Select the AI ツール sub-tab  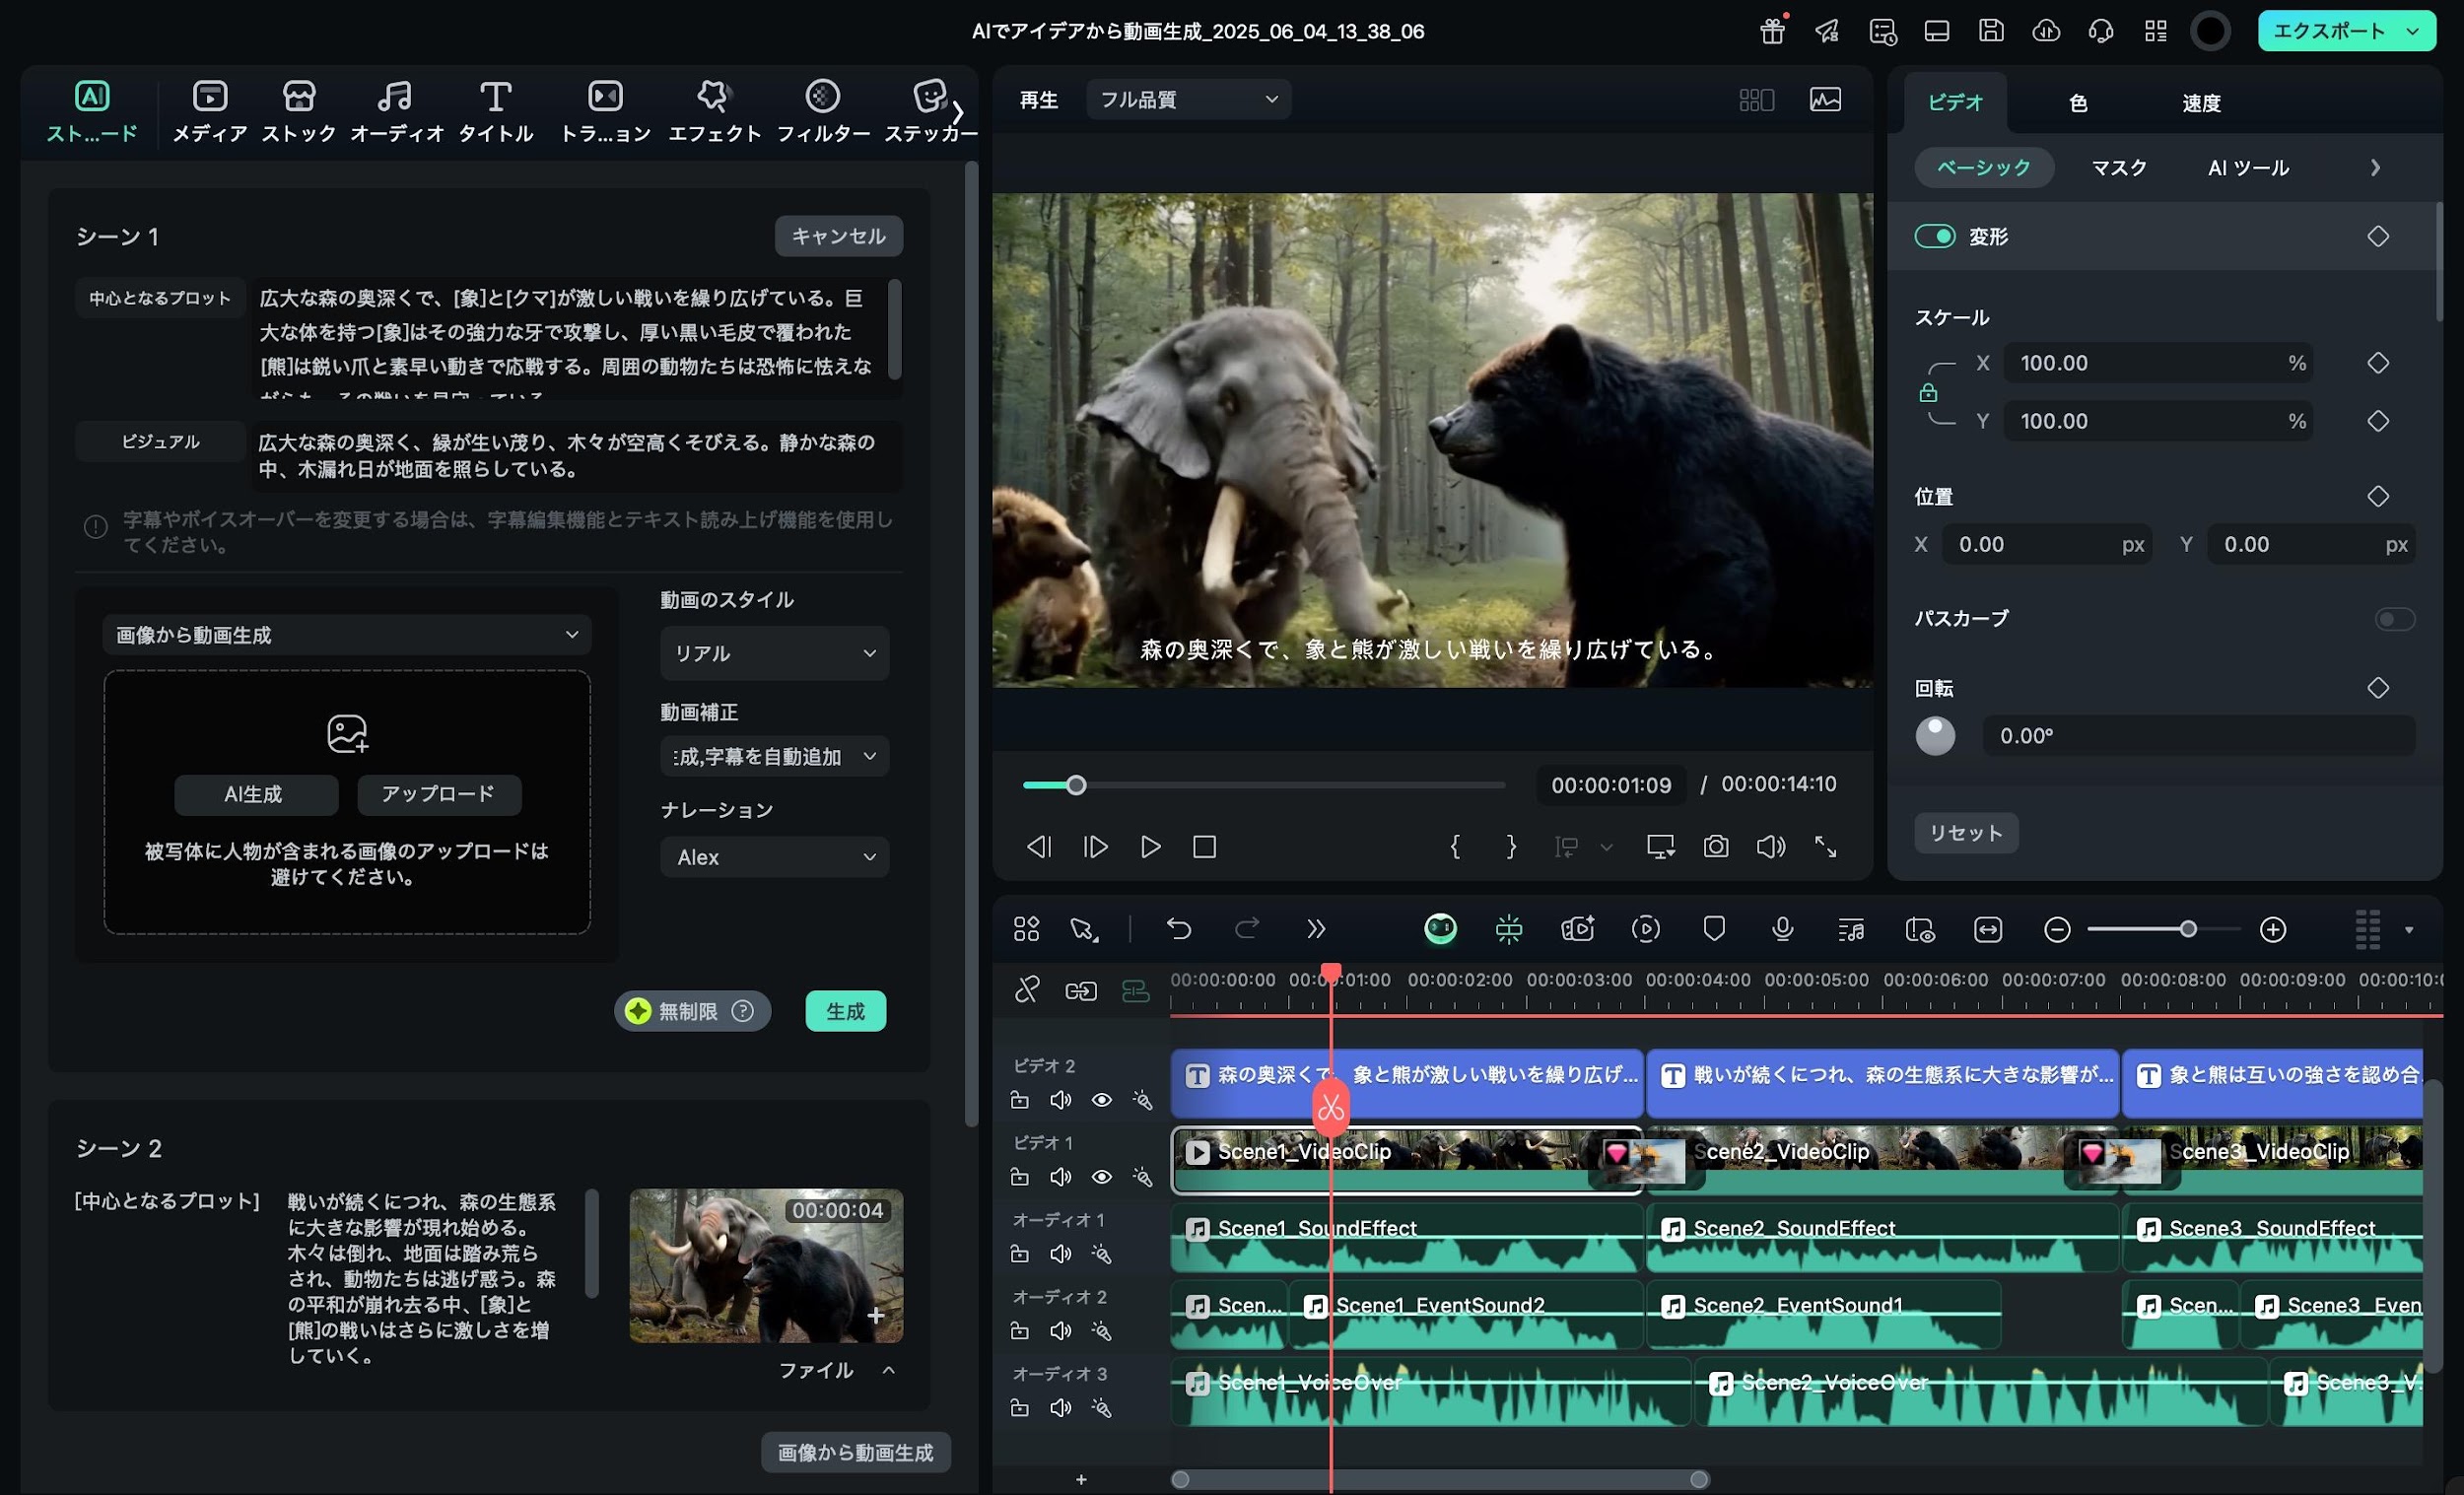pyautogui.click(x=2248, y=167)
